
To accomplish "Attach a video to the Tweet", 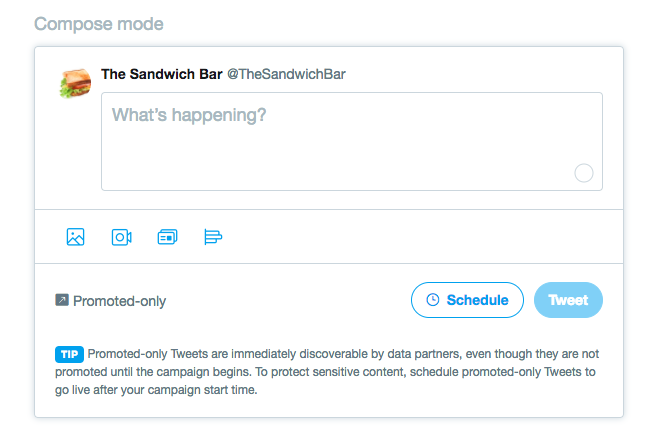I will 121,237.
